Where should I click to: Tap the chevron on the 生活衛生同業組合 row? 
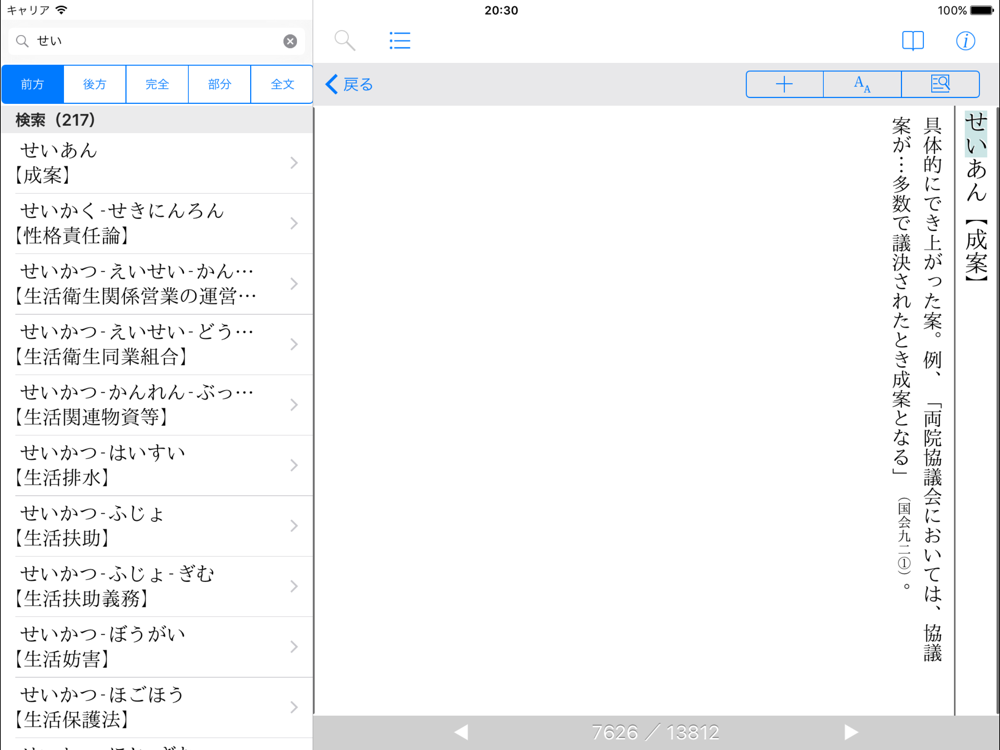point(294,344)
